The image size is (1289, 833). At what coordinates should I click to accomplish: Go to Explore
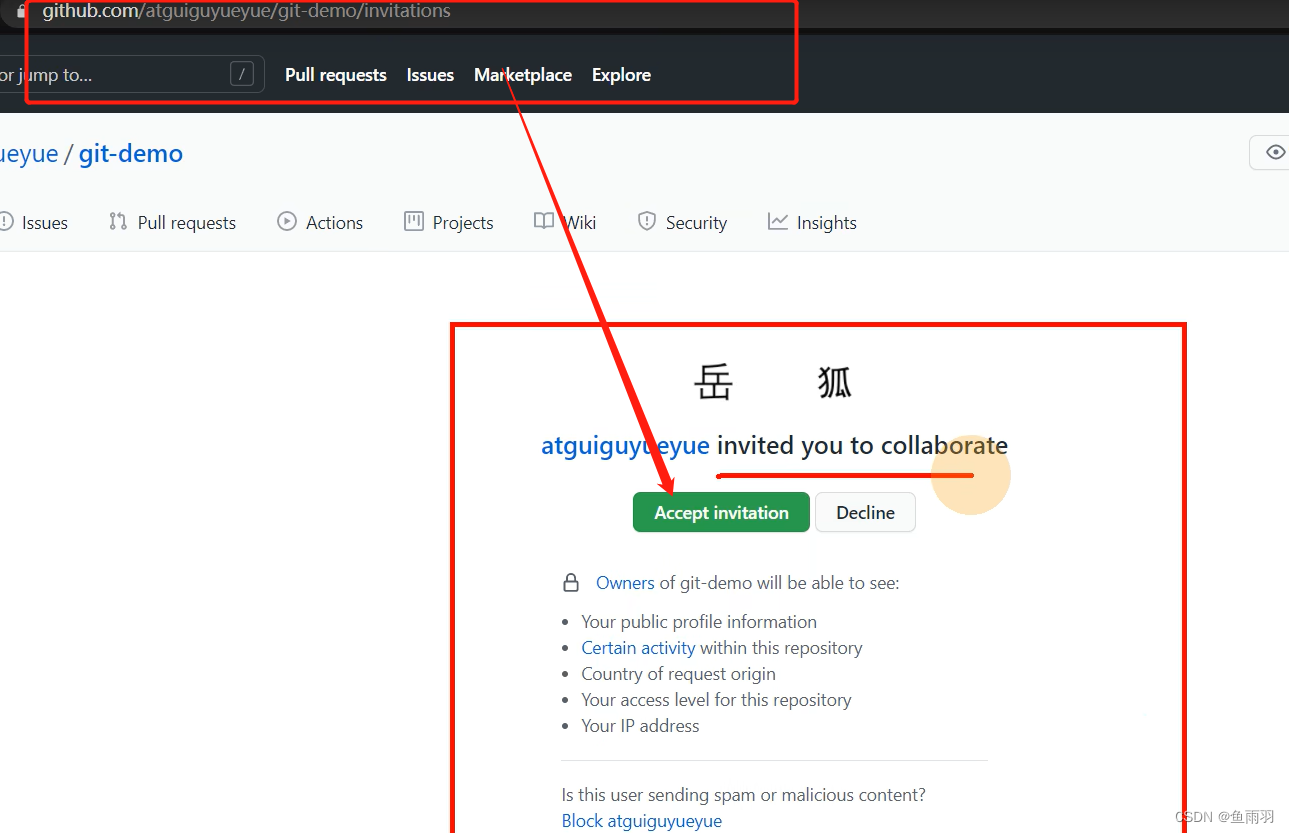point(621,75)
